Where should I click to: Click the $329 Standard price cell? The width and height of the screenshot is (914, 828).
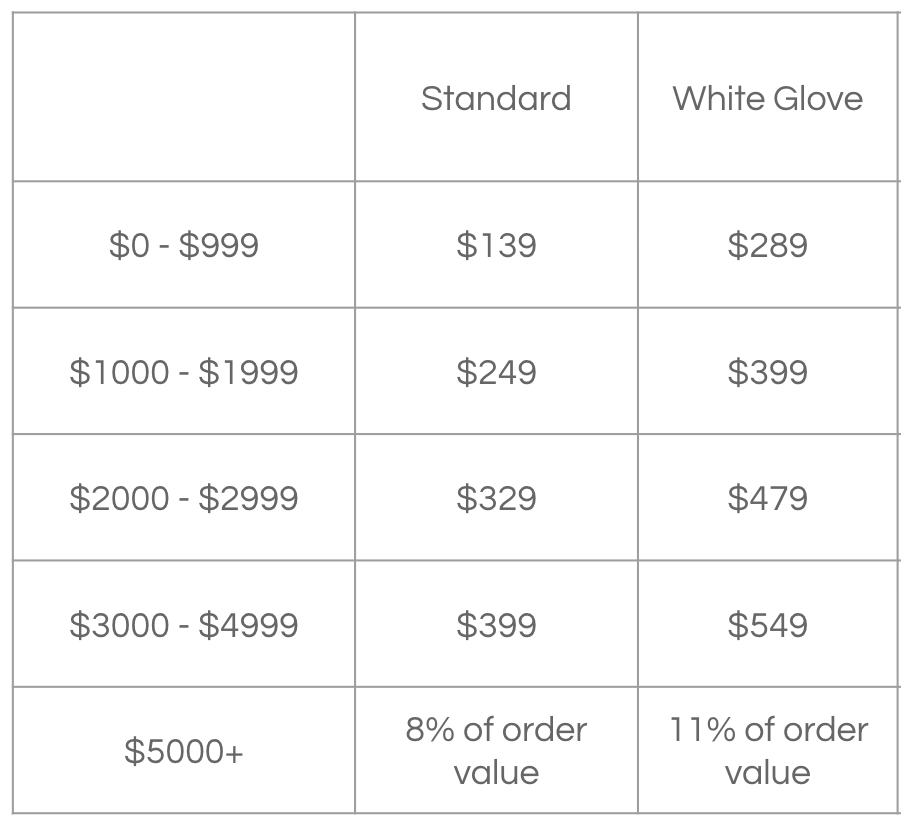(x=496, y=498)
